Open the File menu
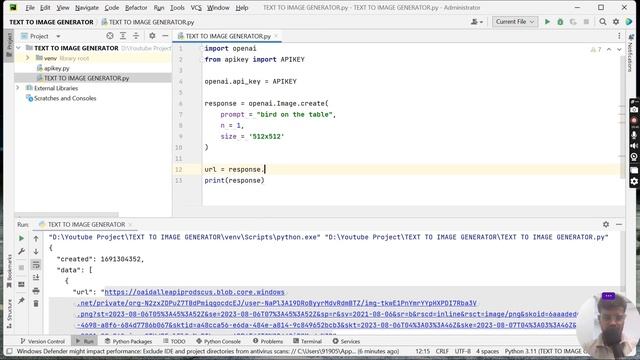The width and height of the screenshot is (640, 360). [x=30, y=7]
